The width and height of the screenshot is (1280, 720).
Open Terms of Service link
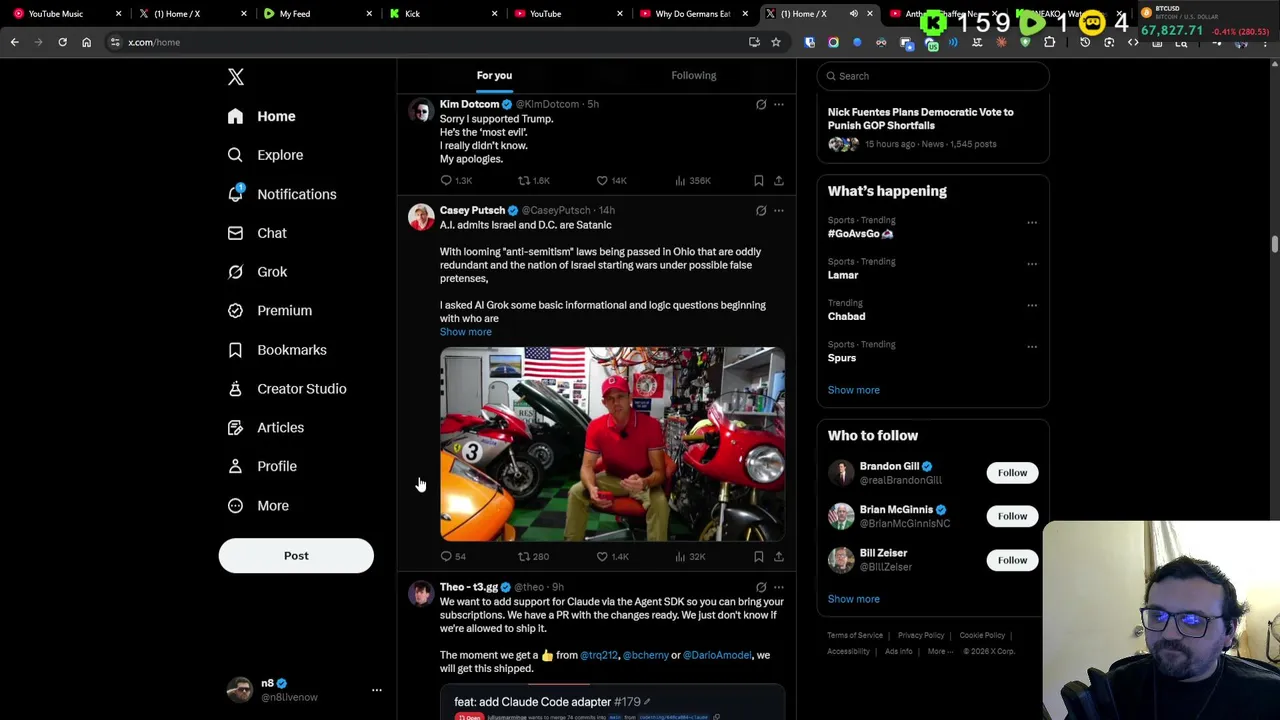coord(855,636)
